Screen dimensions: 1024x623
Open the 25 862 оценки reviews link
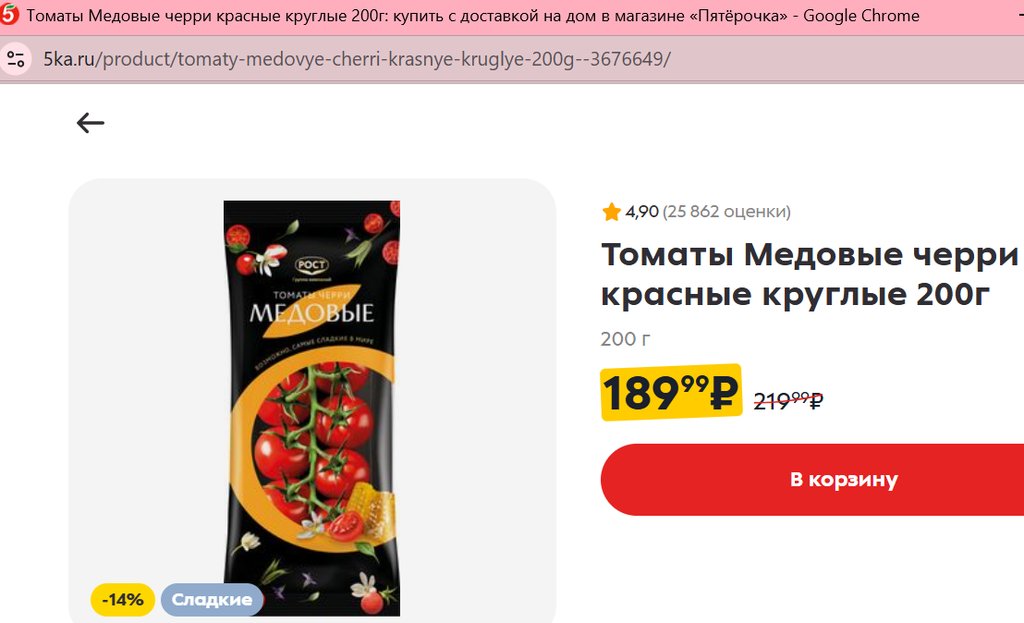click(x=727, y=212)
